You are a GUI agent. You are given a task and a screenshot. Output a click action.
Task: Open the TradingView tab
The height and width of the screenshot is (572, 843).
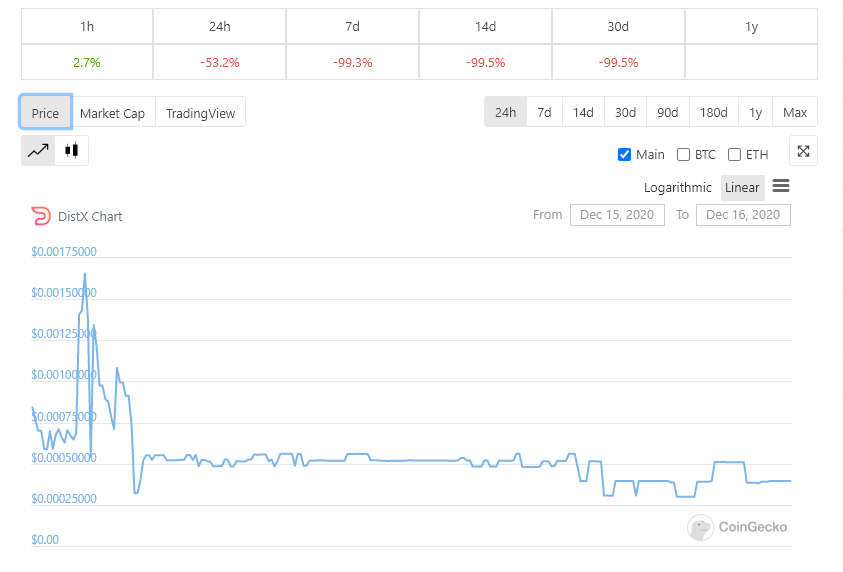coord(201,113)
